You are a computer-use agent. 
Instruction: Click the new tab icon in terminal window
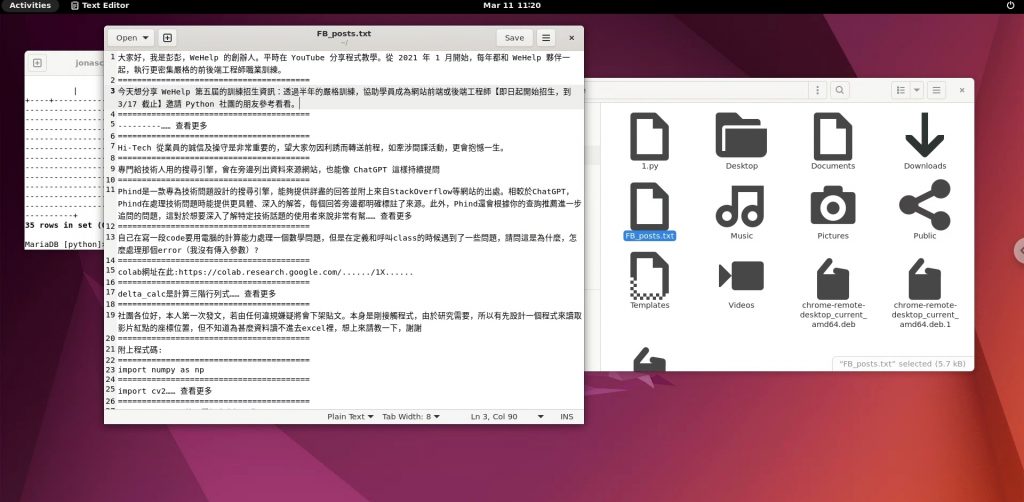point(37,63)
